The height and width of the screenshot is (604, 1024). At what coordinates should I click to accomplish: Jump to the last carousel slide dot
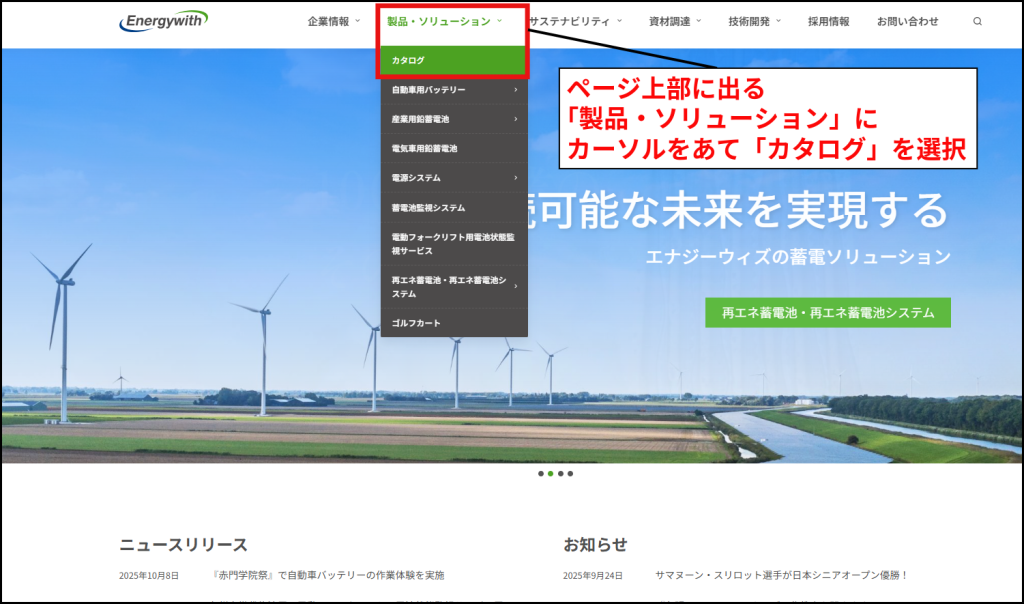(x=571, y=473)
